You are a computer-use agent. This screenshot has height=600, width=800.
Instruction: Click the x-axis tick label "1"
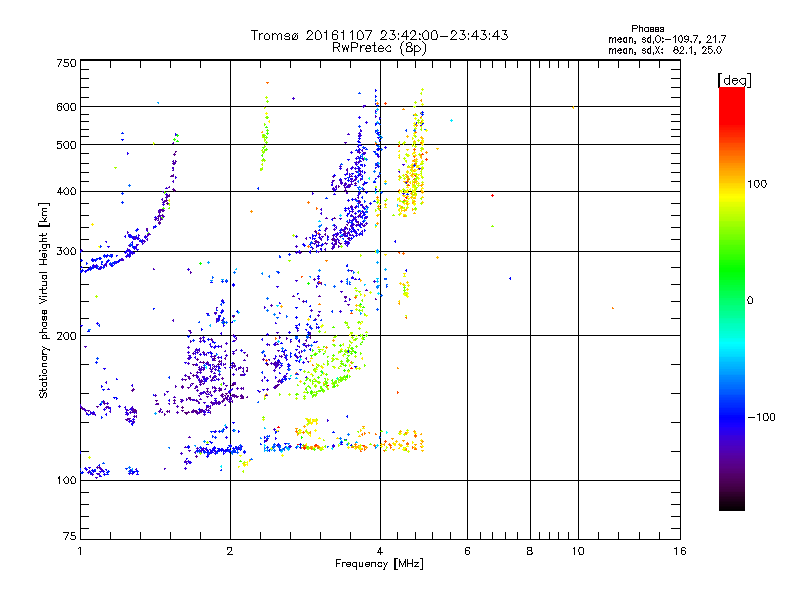(x=81, y=551)
